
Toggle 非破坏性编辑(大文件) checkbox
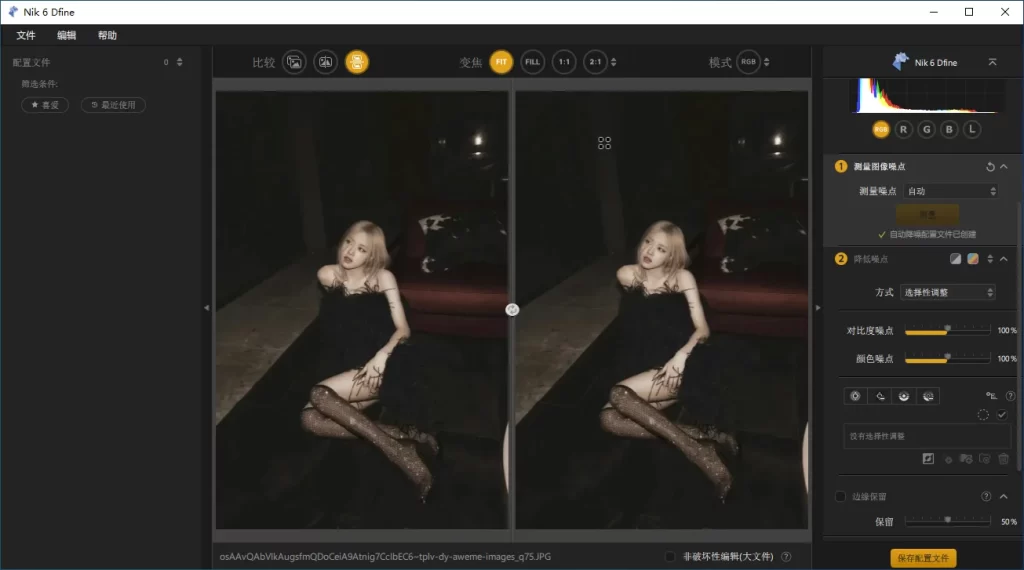(x=670, y=557)
